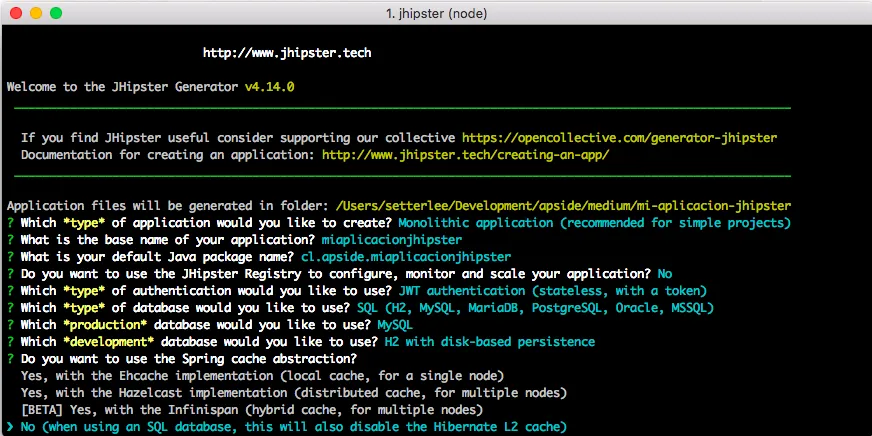Screen dimensions: 872x436
Task: Click the green maximize window button
Action: point(56,13)
